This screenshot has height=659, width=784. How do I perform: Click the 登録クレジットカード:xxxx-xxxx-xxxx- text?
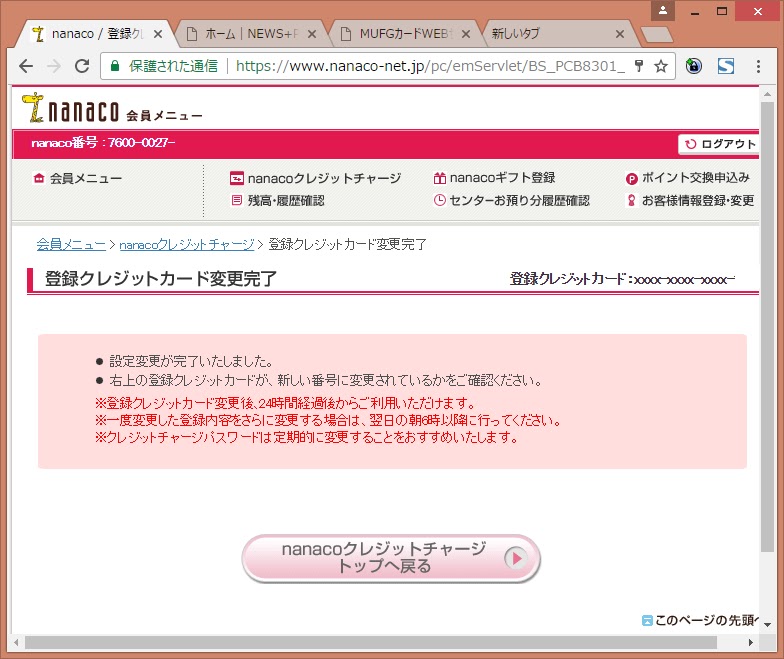coord(622,279)
